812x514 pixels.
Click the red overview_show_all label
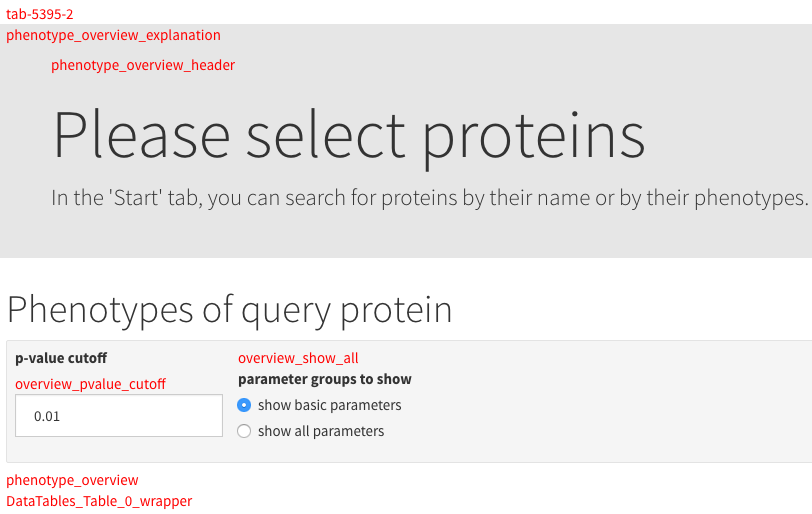click(x=298, y=358)
